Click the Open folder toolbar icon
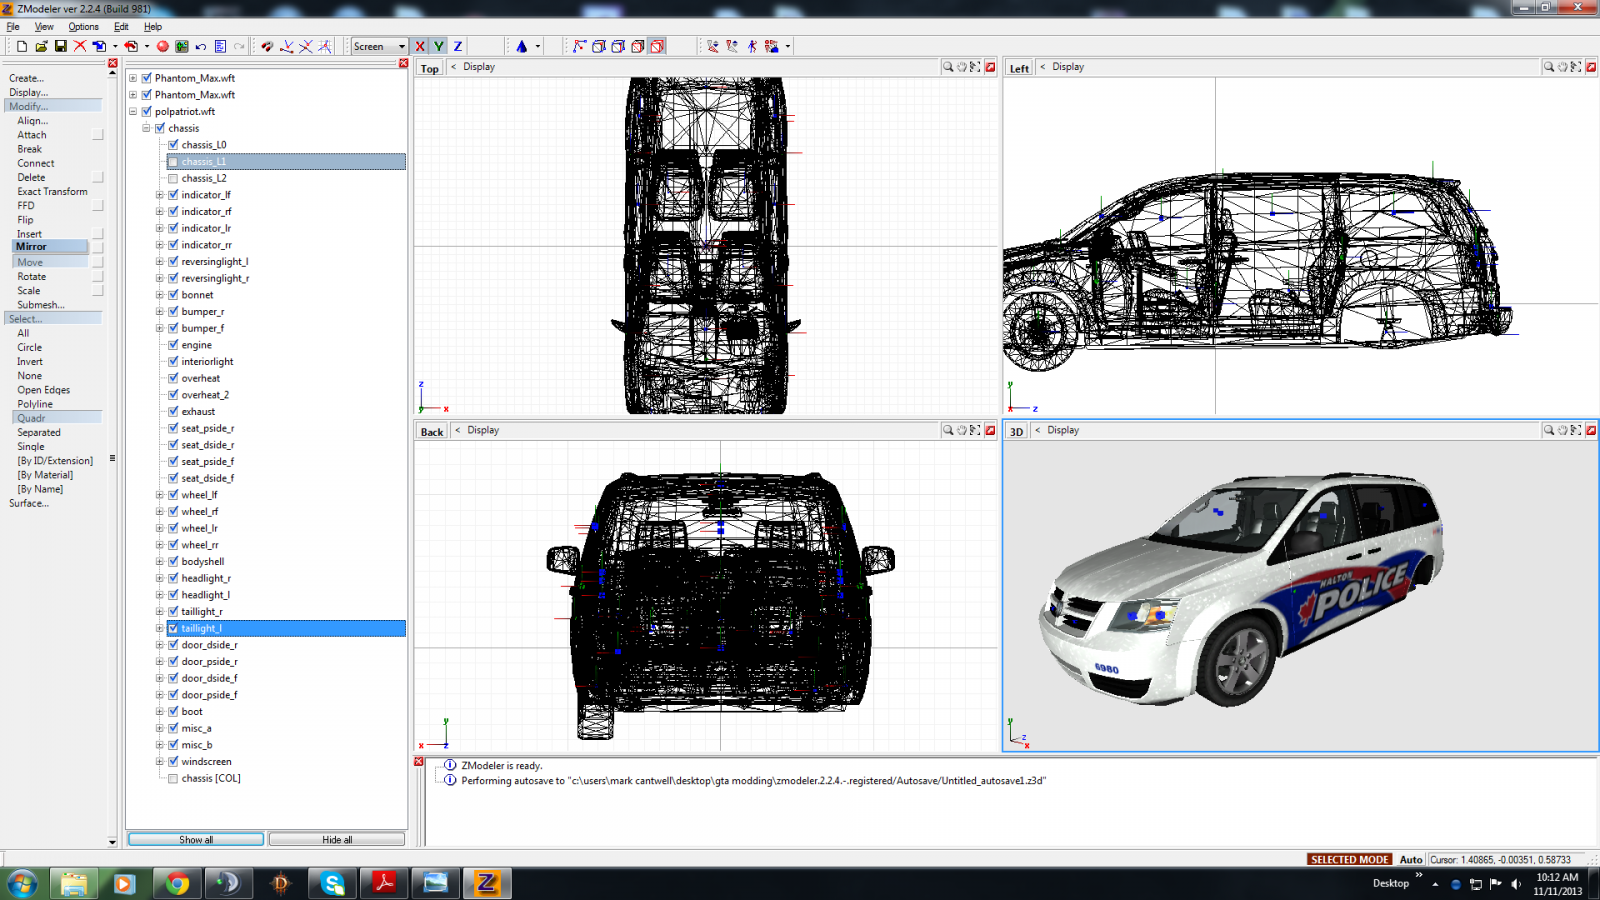Viewport: 1600px width, 900px height. coord(41,46)
